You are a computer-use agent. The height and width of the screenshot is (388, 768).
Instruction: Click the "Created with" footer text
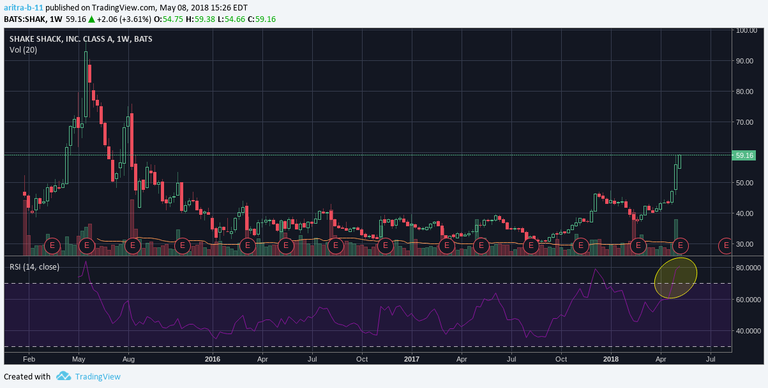pos(27,376)
